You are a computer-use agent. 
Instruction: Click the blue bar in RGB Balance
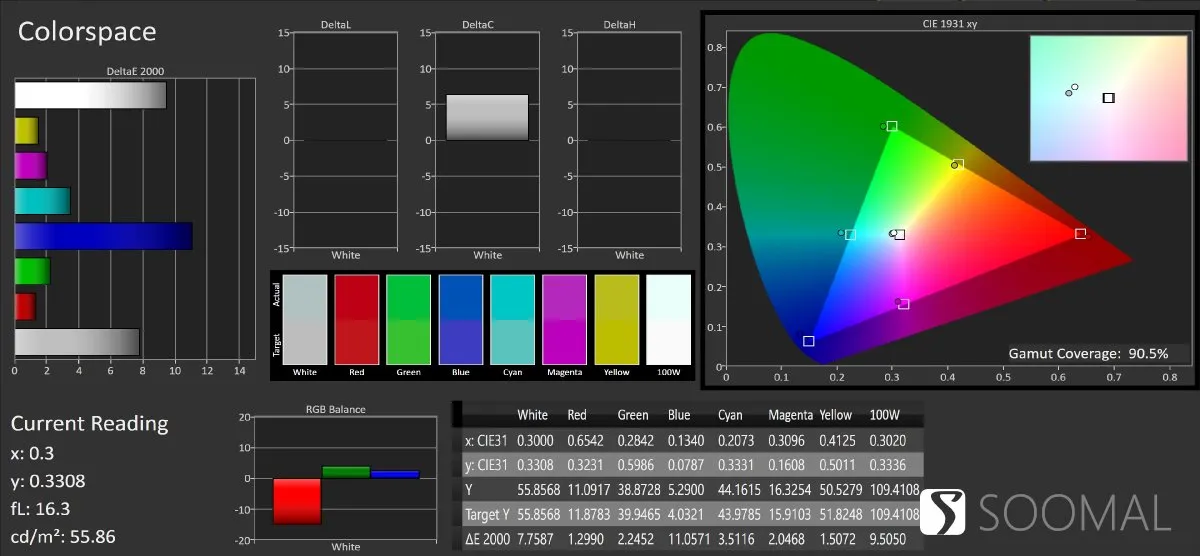pyautogui.click(x=394, y=474)
